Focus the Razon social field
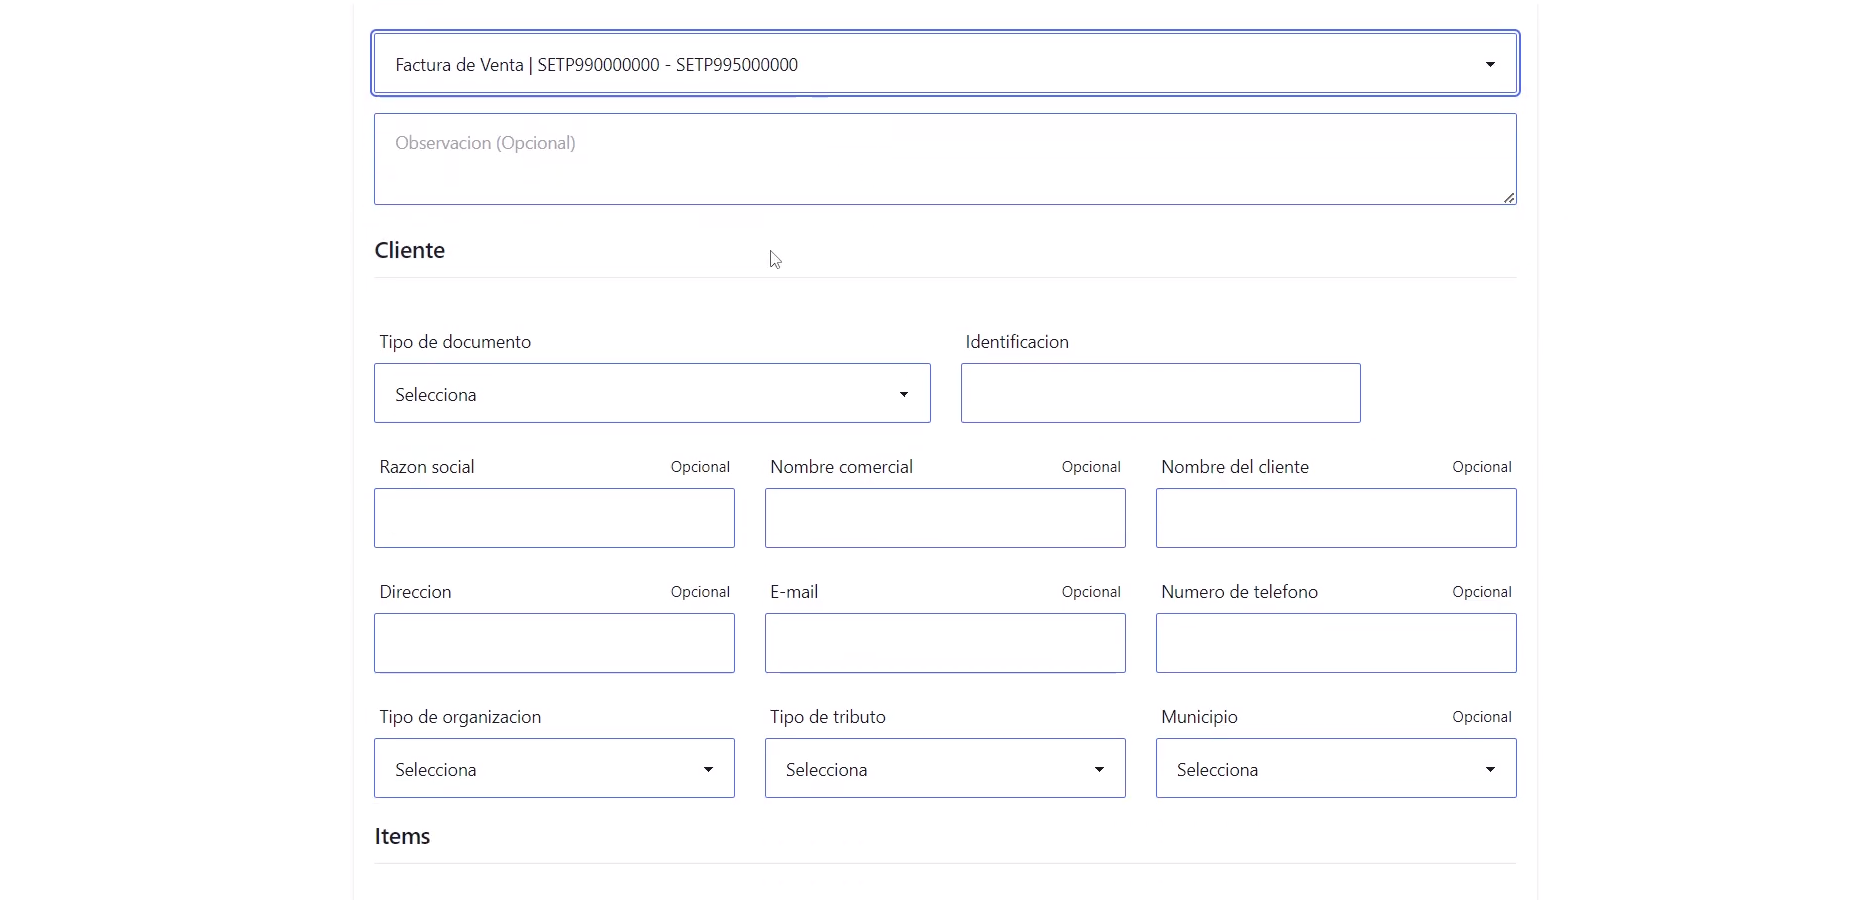 coord(554,518)
